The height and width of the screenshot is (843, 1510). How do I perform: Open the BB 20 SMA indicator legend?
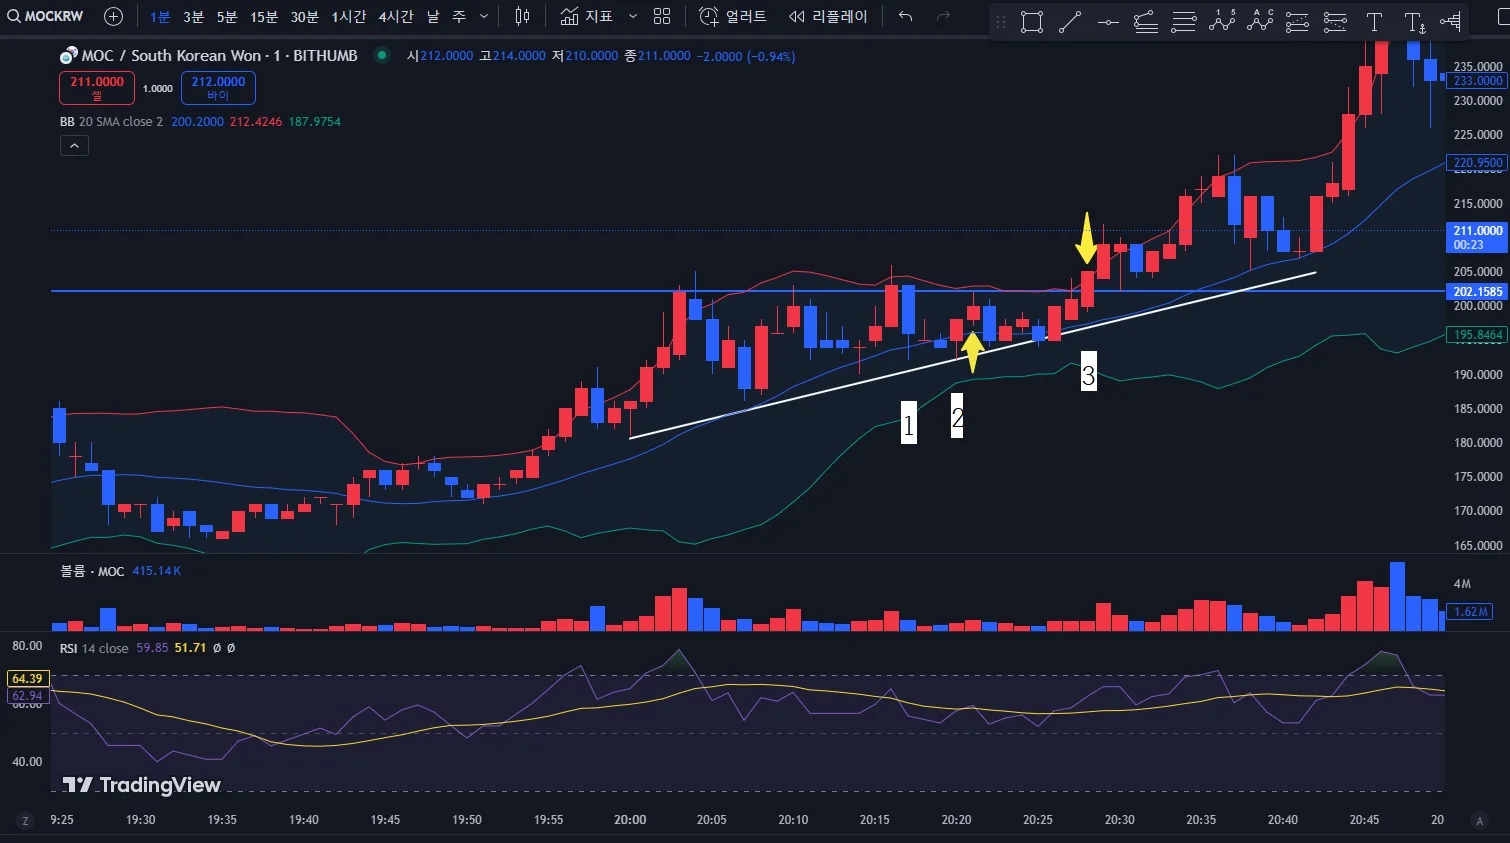(111, 122)
